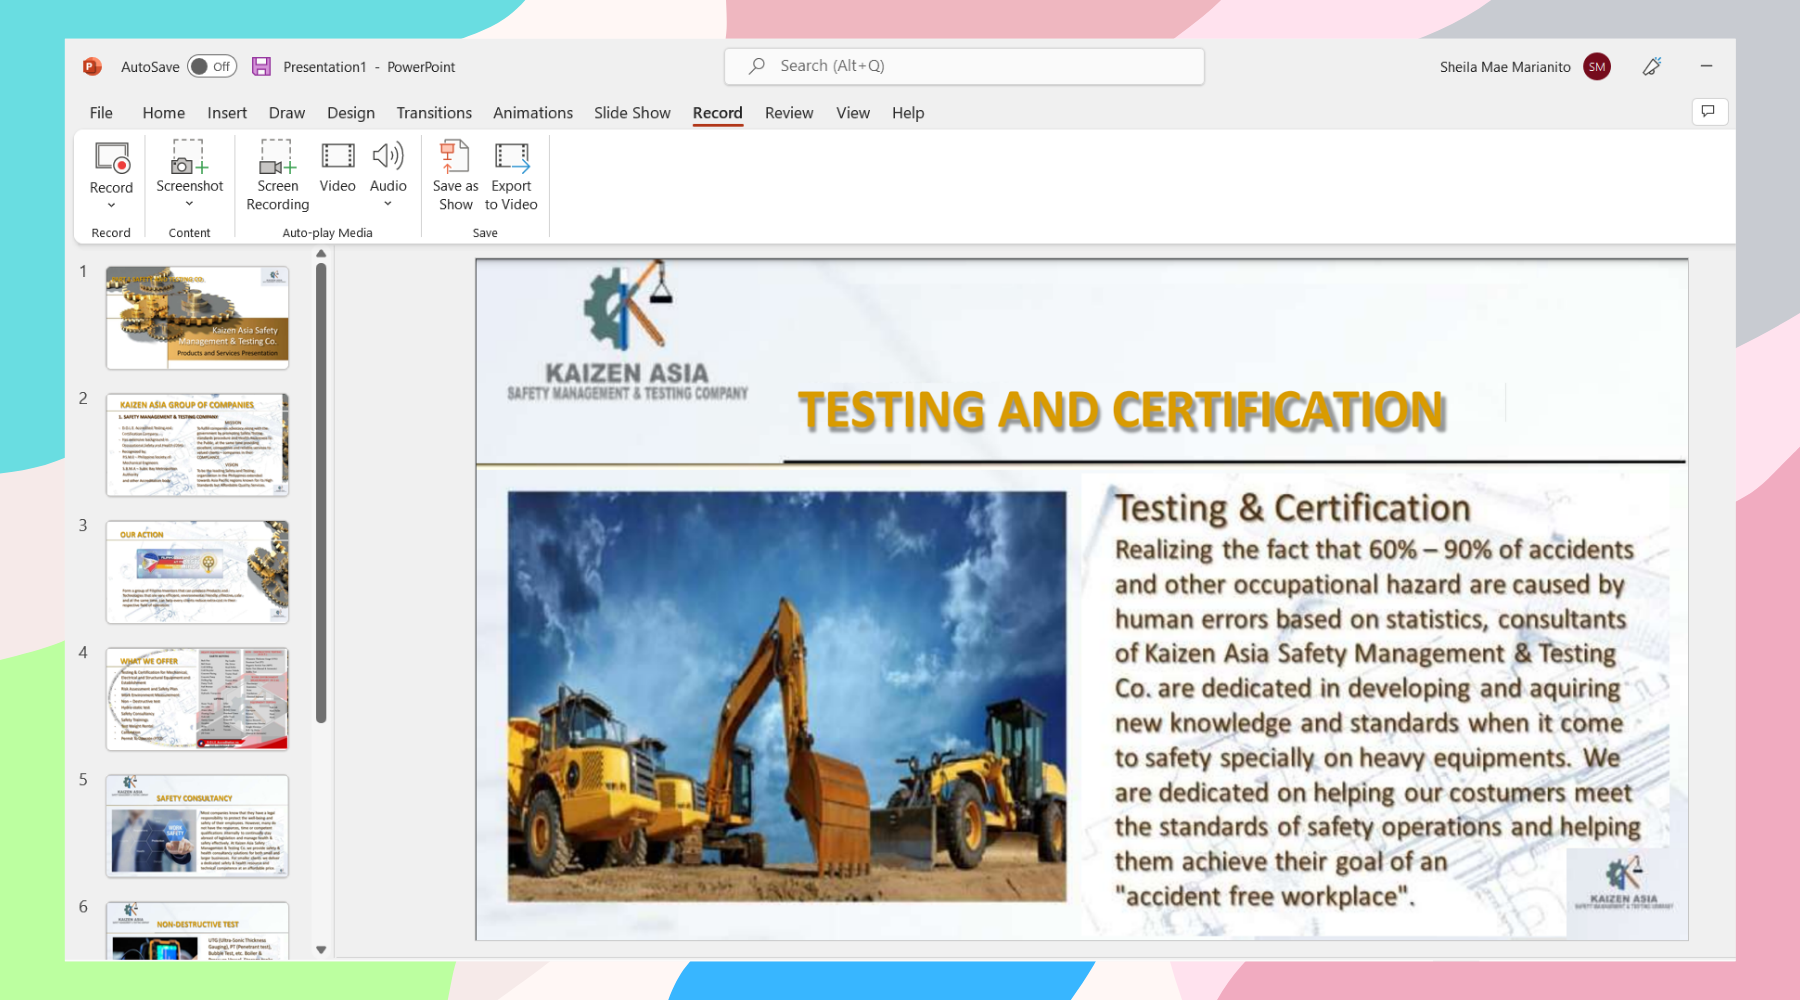Viewport: 1800px width, 1000px height.
Task: Select slide 1 thumbnail
Action: [197, 317]
